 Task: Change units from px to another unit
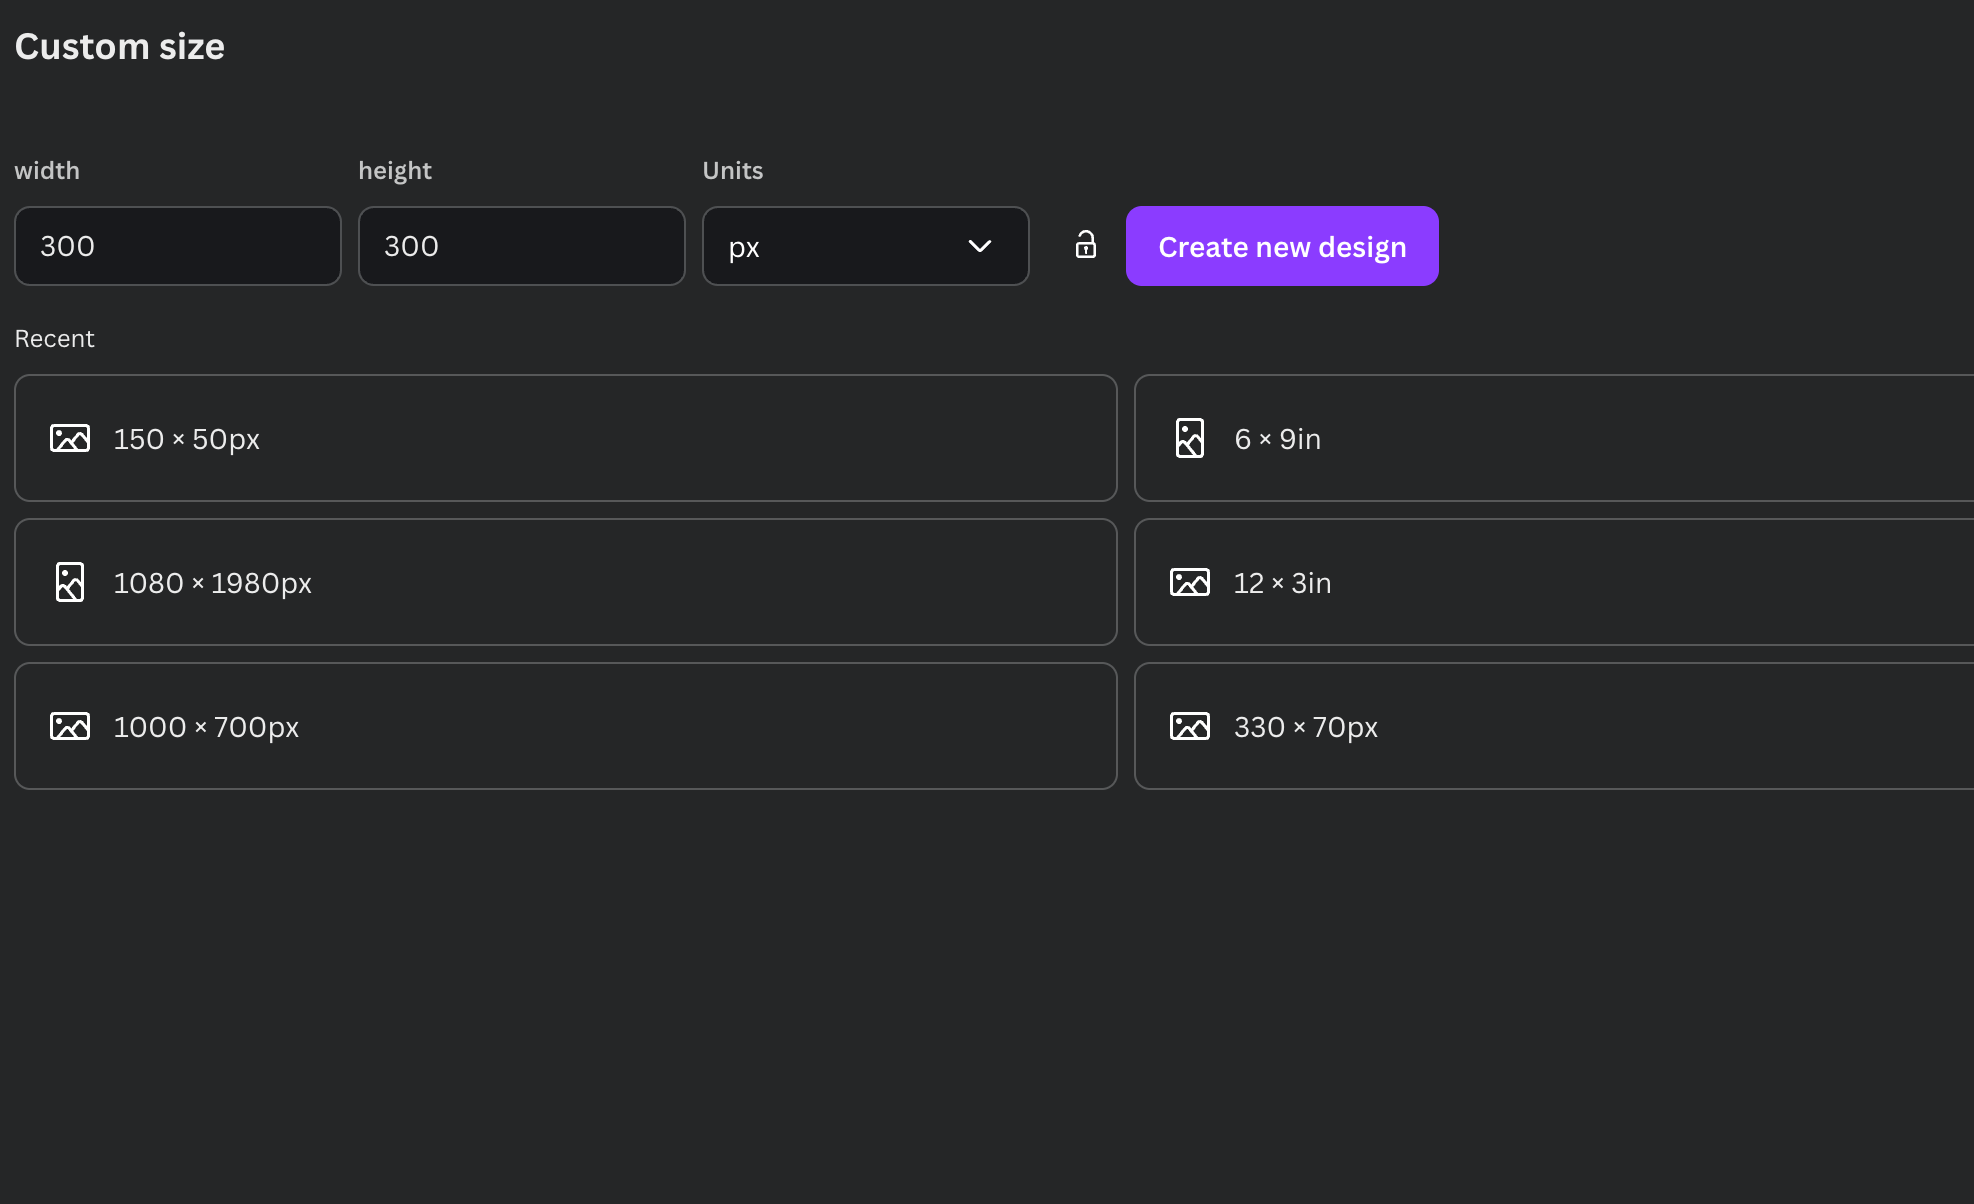[866, 246]
